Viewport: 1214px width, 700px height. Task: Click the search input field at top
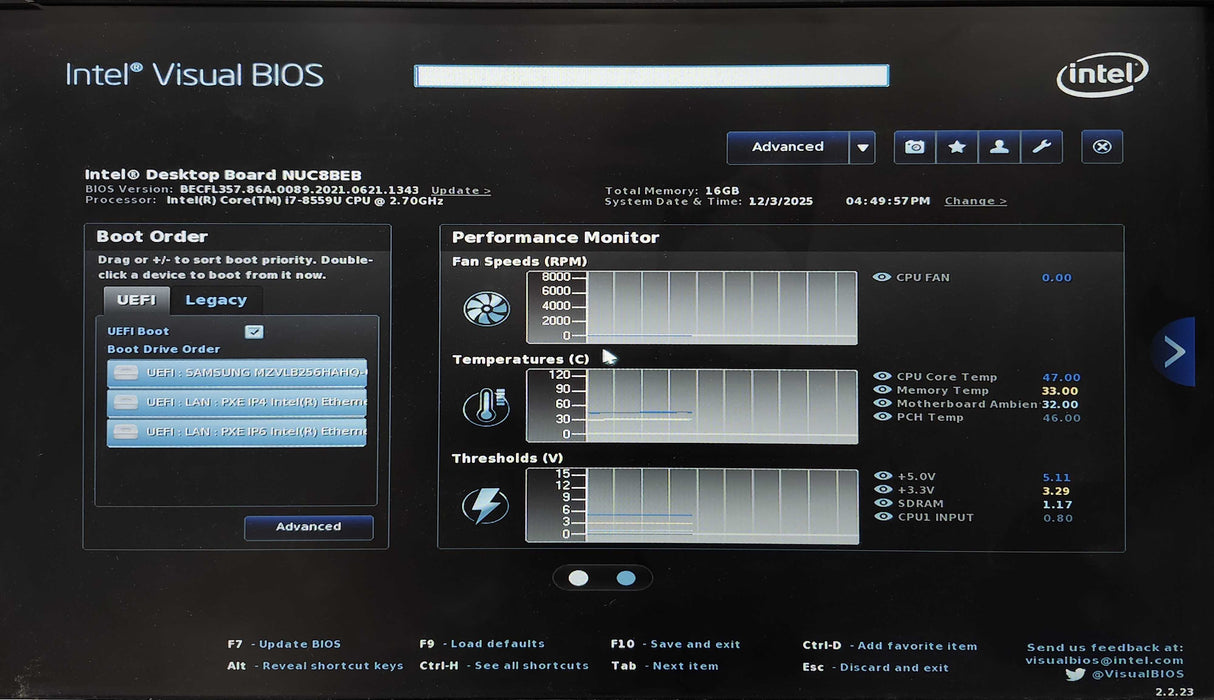[651, 76]
